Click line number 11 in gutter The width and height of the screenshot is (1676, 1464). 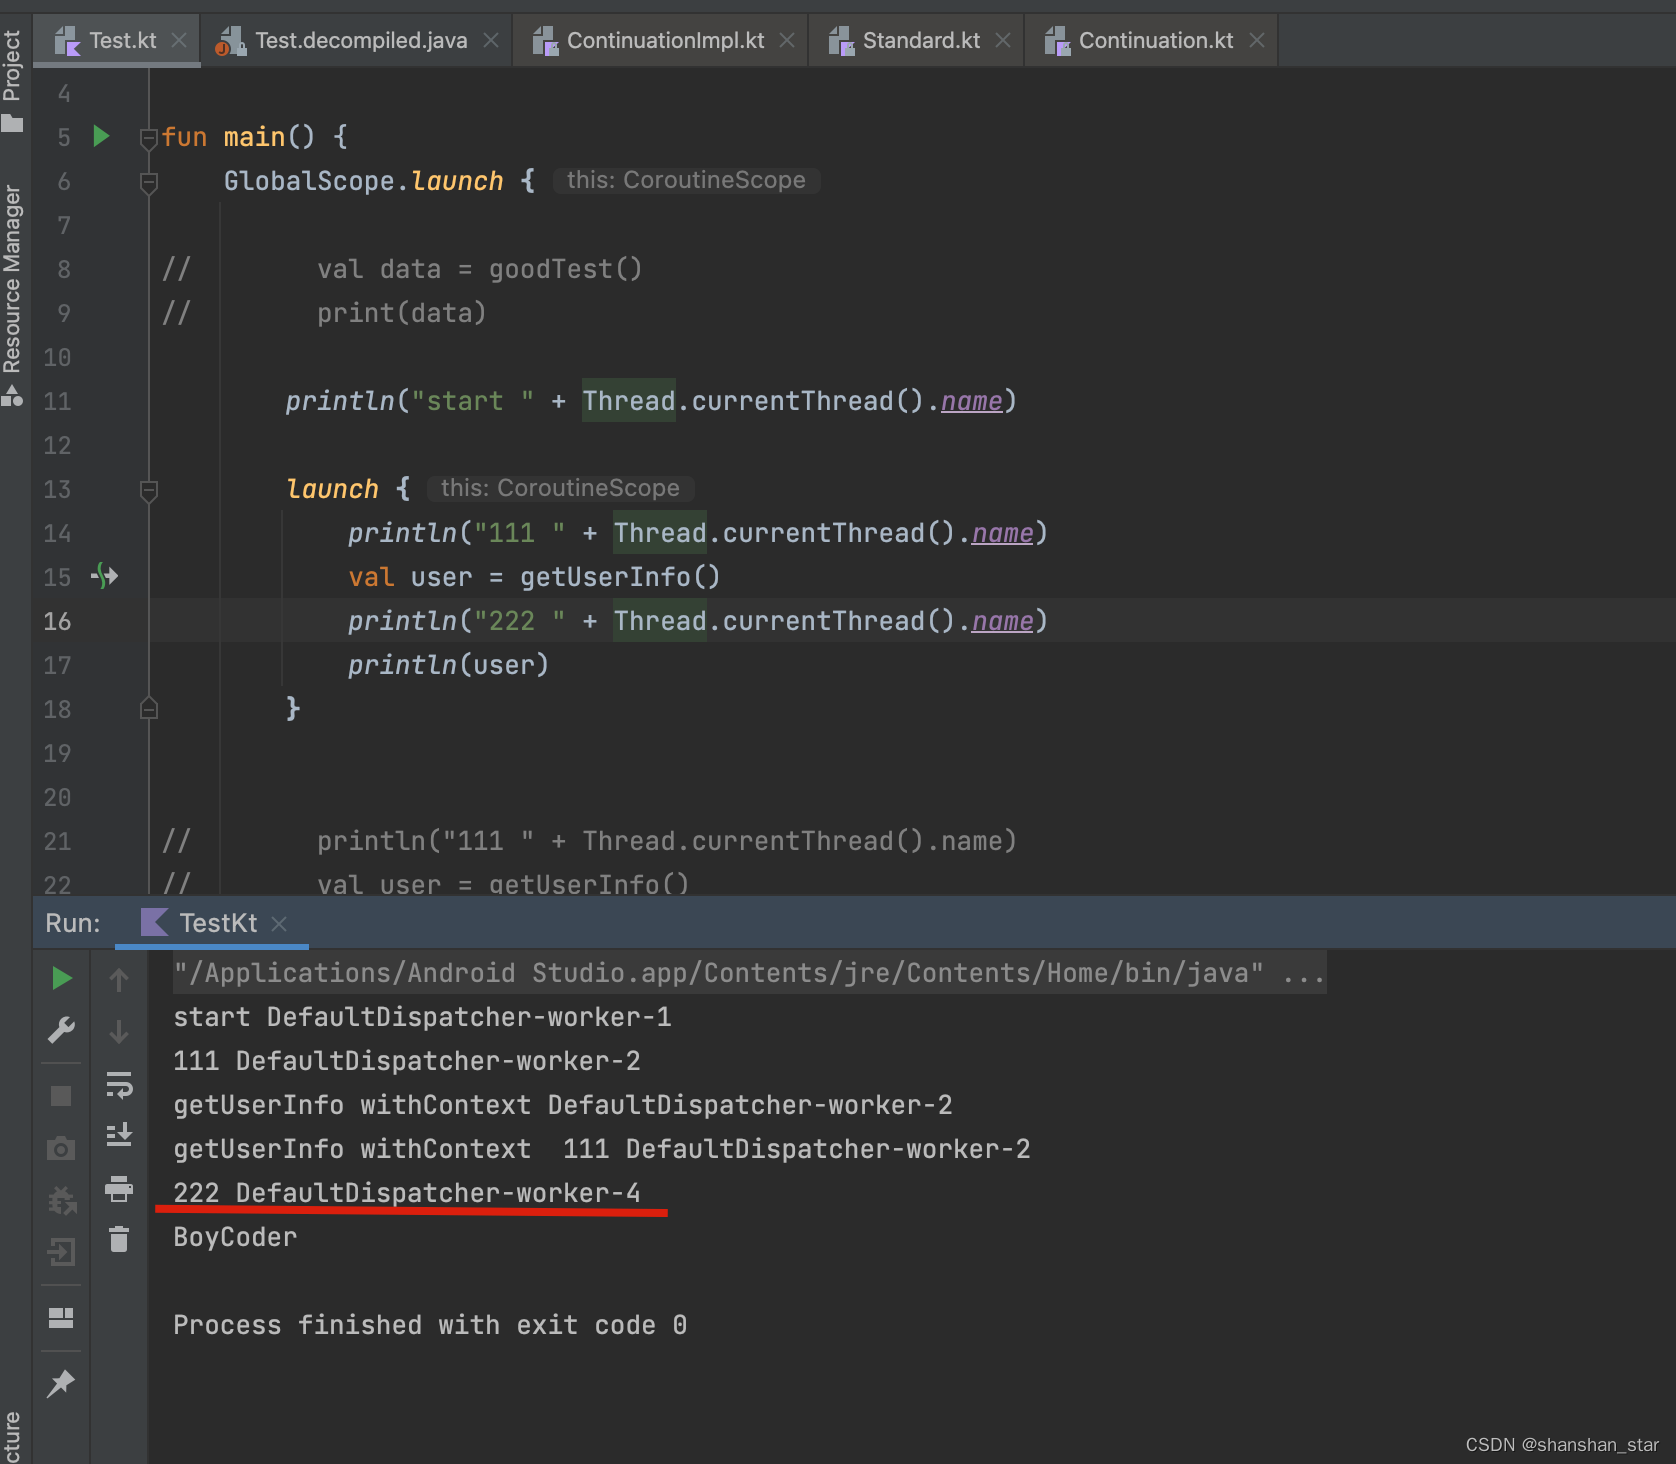(57, 401)
